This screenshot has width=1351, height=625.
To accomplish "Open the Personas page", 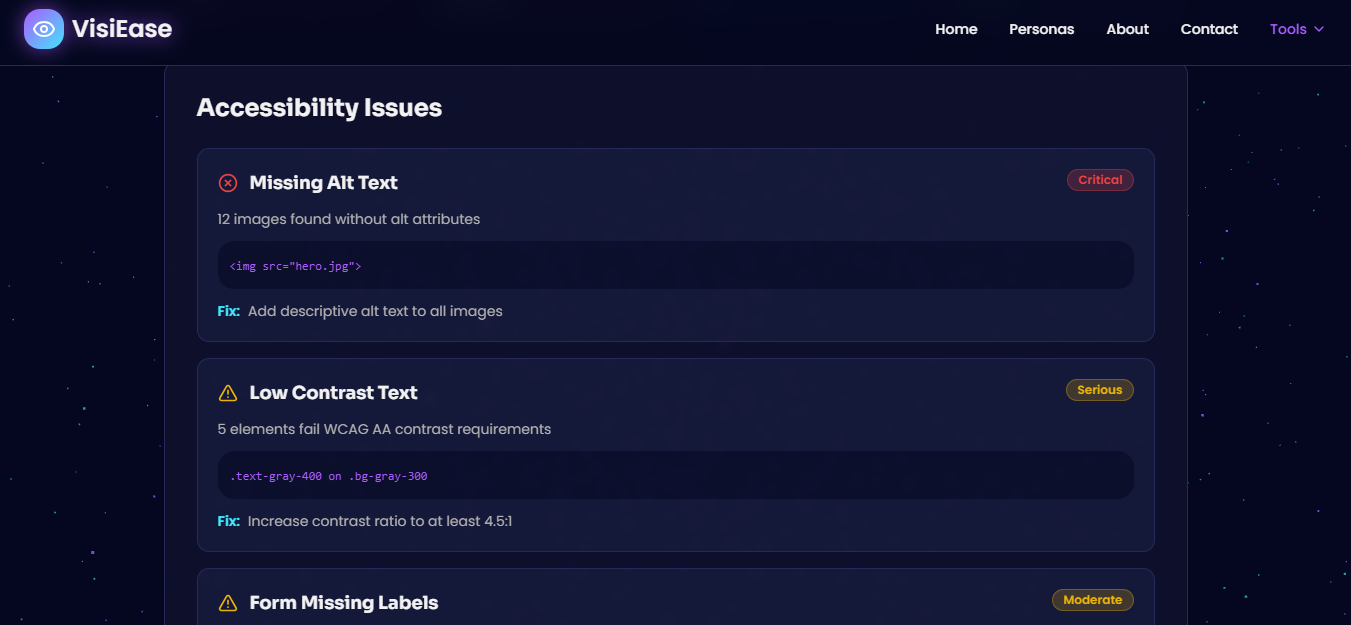I will (1041, 29).
